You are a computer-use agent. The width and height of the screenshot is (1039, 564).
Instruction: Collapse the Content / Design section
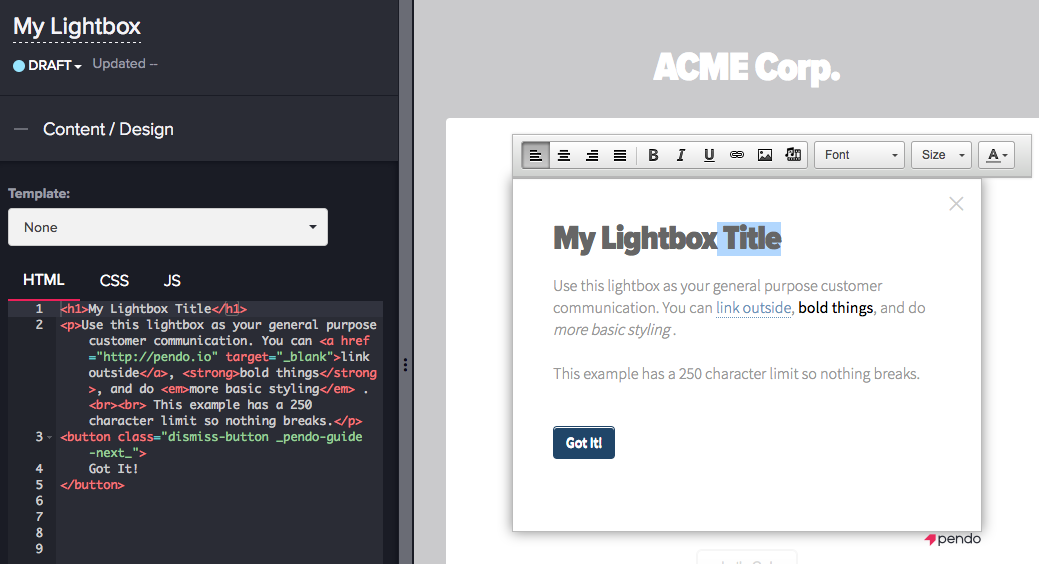[21, 129]
